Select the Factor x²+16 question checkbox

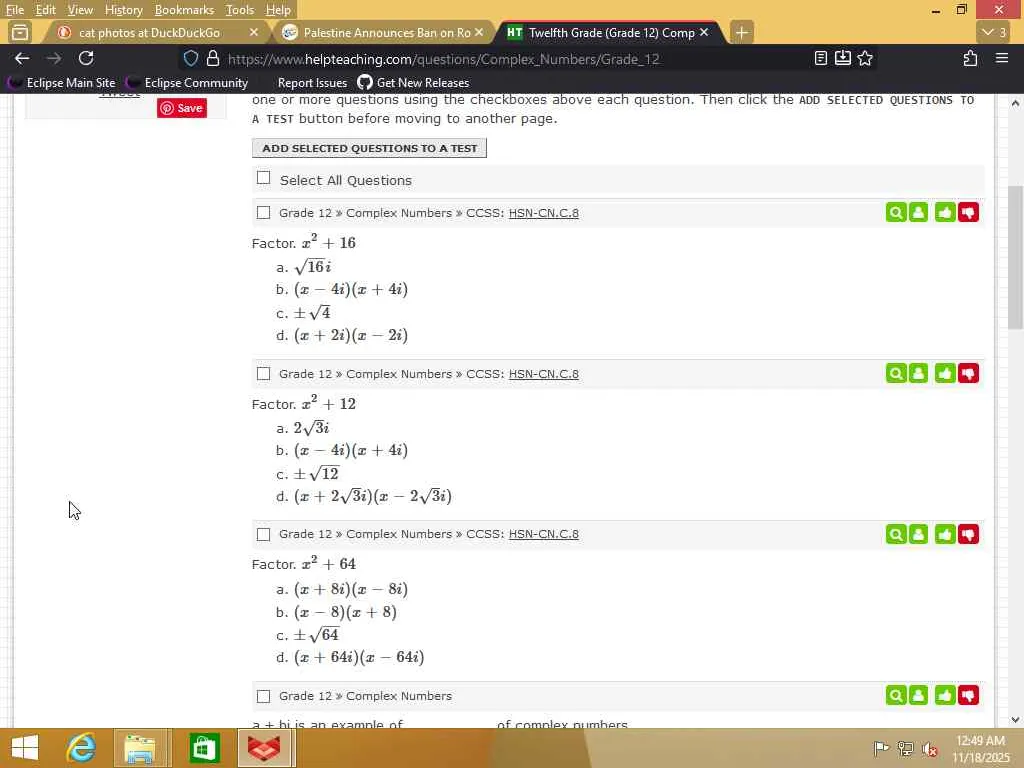point(263,213)
